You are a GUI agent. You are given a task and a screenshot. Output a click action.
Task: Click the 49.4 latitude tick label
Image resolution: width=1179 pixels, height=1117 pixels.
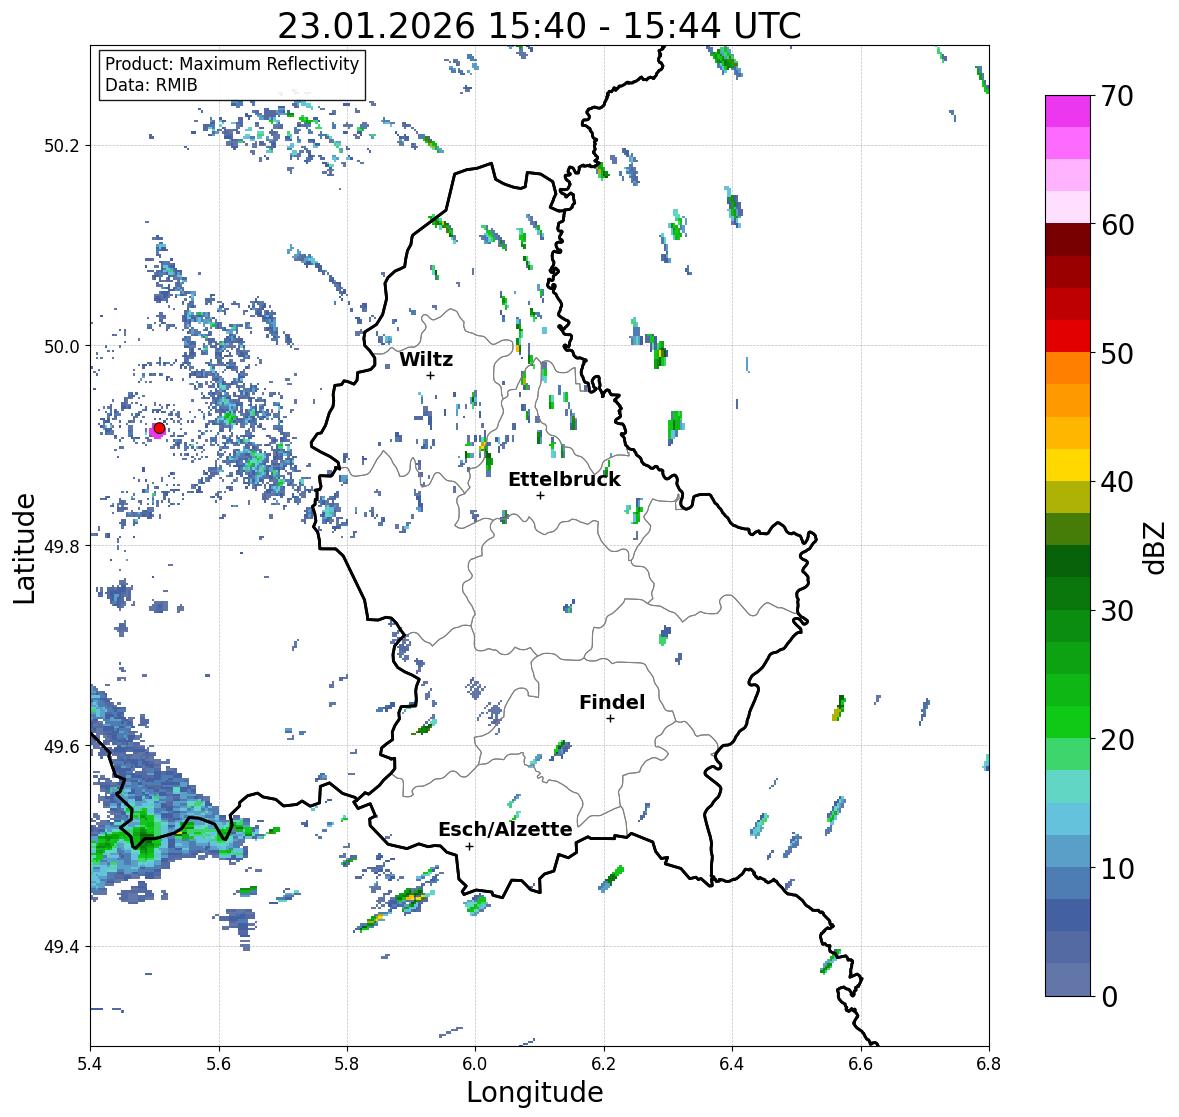tap(62, 947)
